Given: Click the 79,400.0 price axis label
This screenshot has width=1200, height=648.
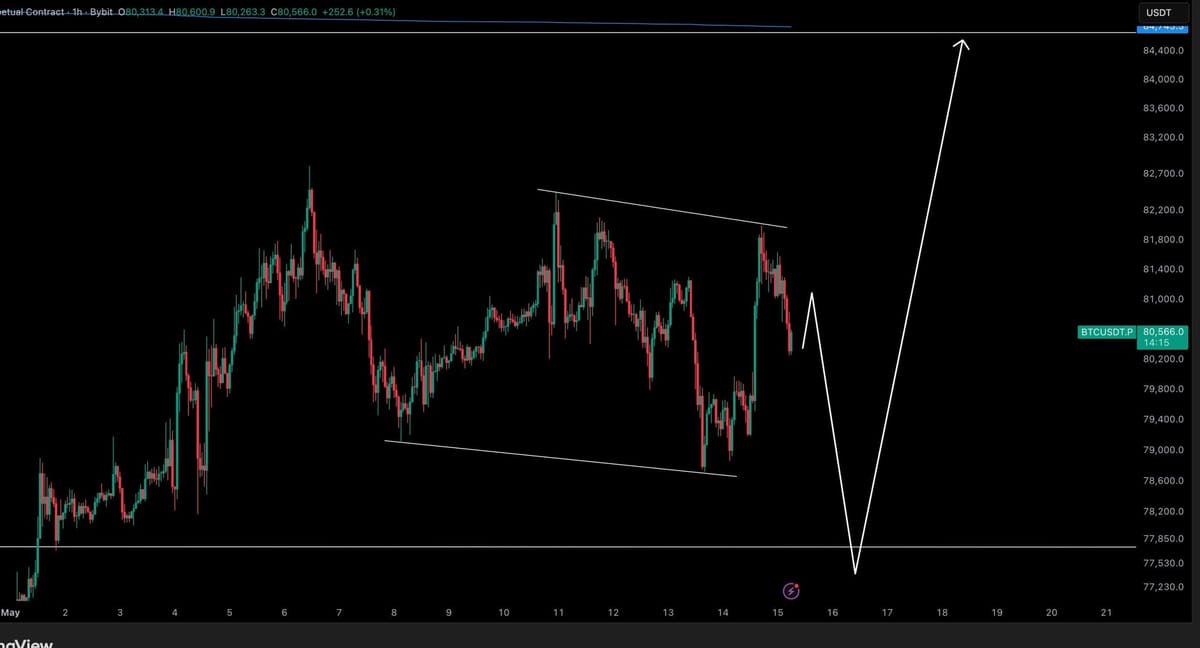Looking at the screenshot, I should click(1163, 420).
